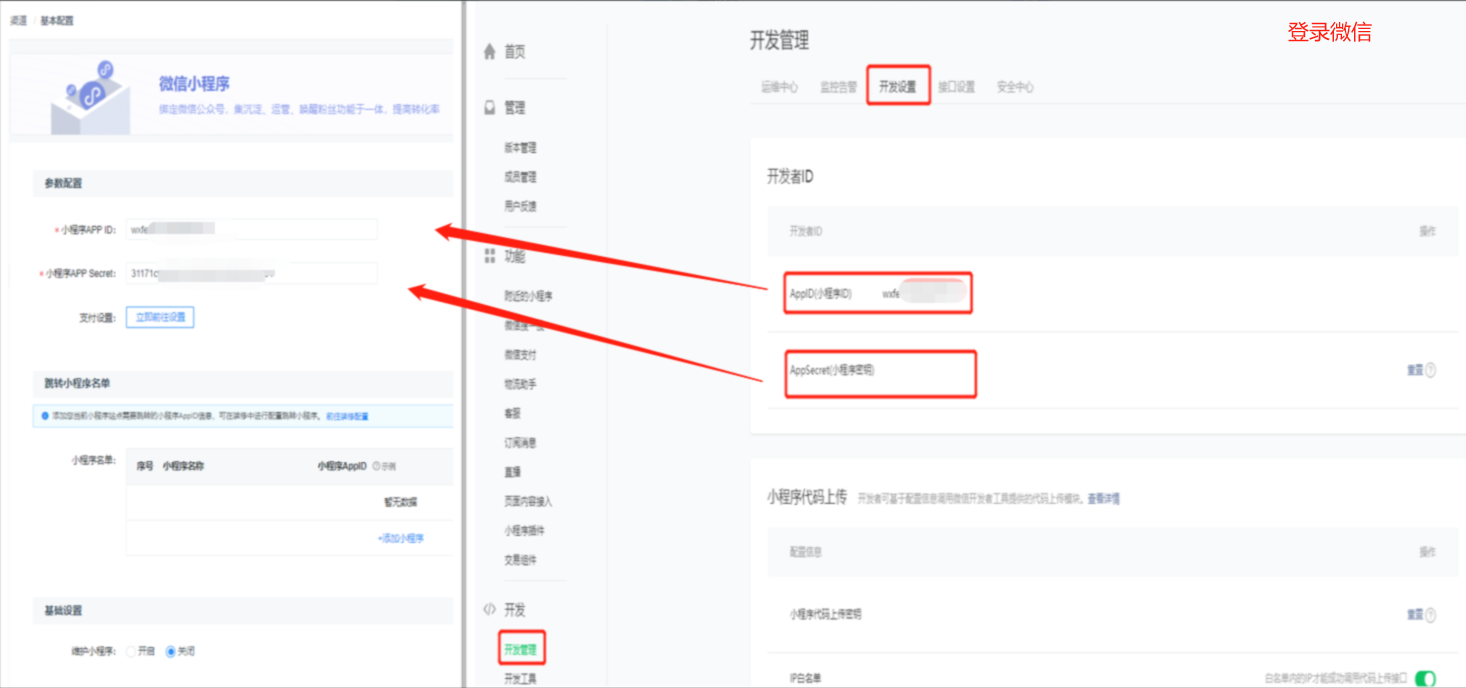
Task: Select the 关闭 radio for 维护小程序
Action: tap(171, 651)
